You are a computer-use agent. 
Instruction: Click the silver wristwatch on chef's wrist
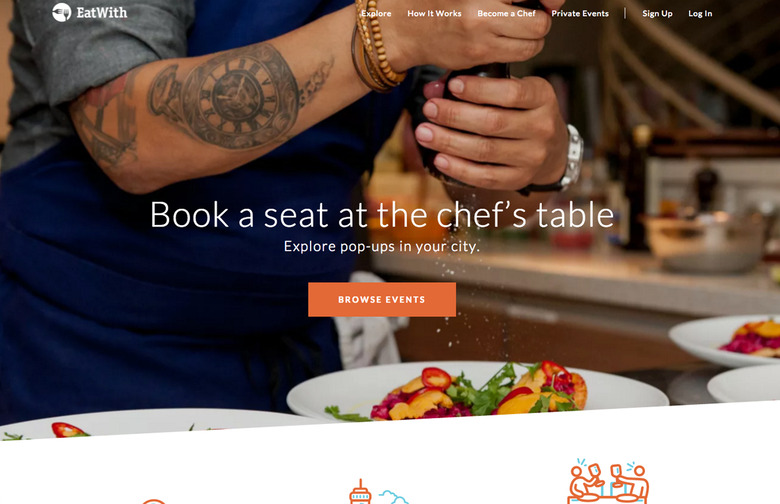click(x=572, y=158)
